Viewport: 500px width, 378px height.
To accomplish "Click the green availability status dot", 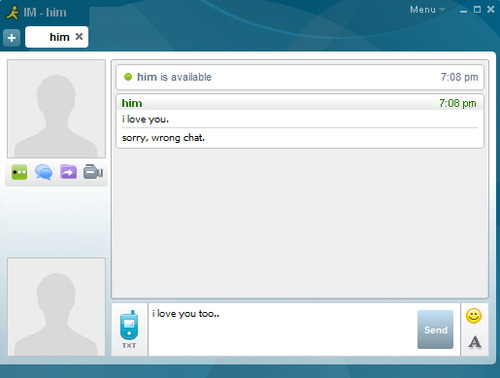I will [128, 77].
